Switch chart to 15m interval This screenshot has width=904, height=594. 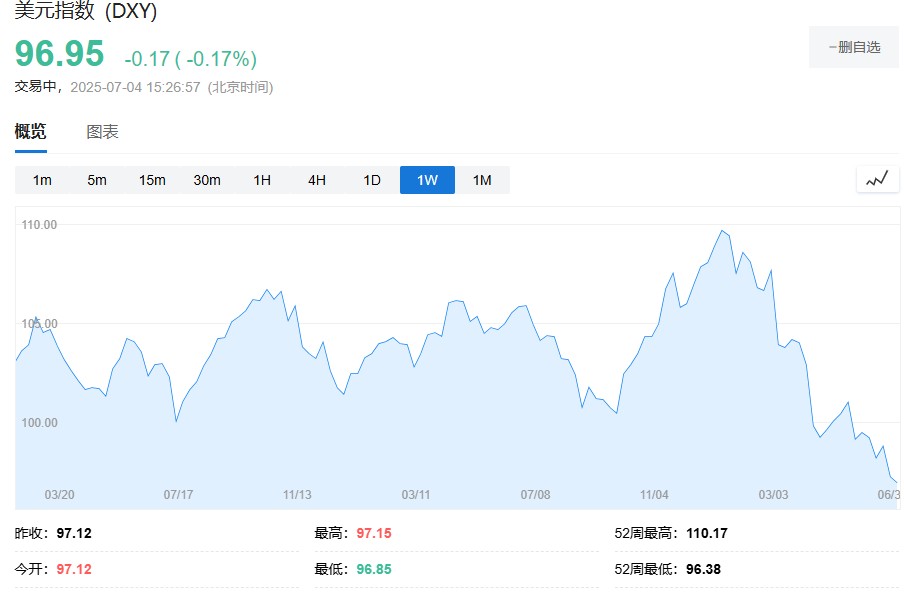coord(152,180)
